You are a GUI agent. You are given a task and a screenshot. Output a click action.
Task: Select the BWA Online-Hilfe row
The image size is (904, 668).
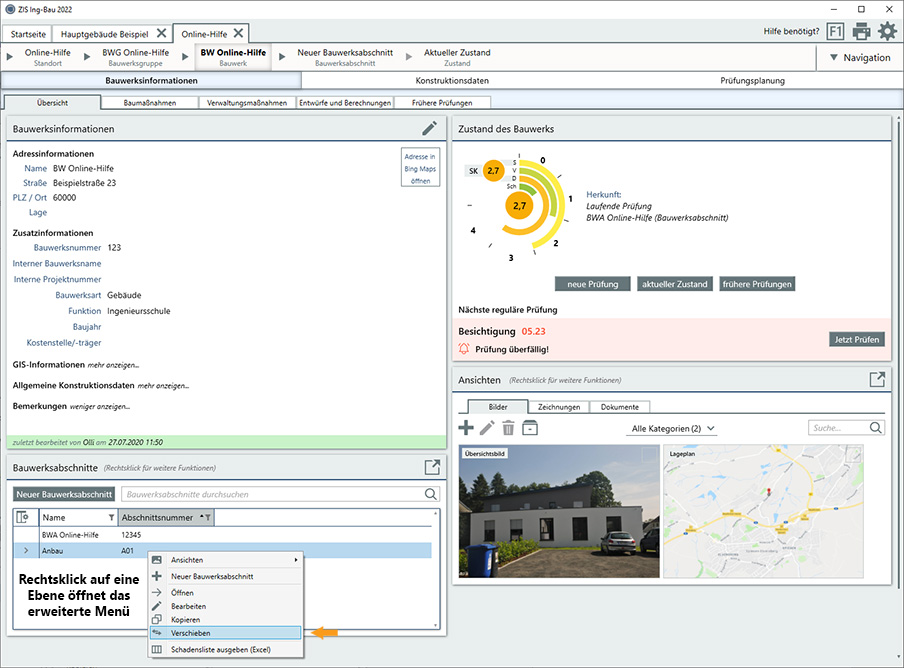[x=222, y=535]
